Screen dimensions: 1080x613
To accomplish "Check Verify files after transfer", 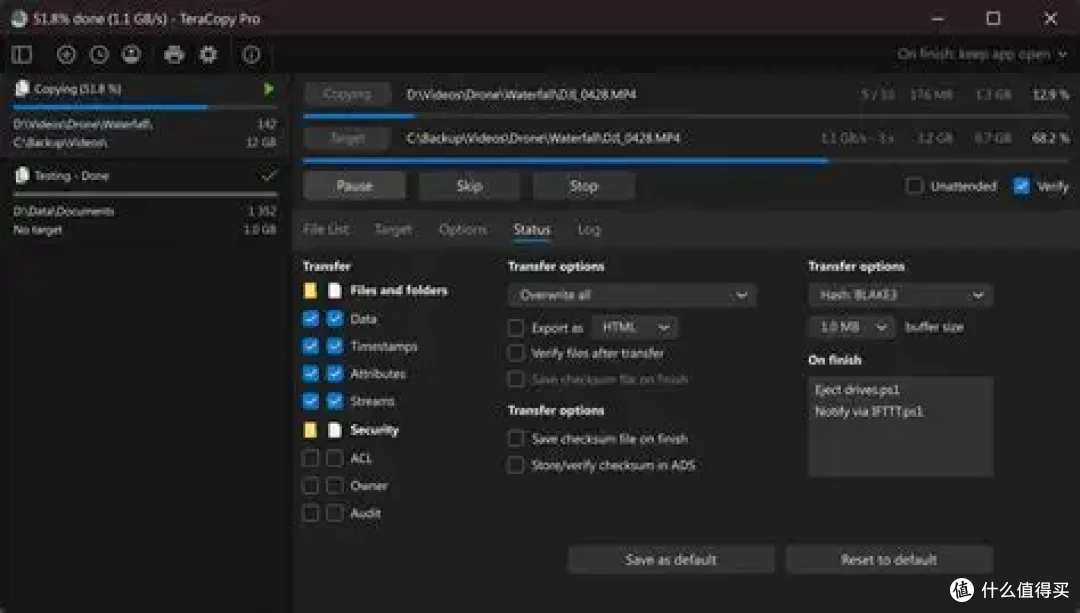I will tap(515, 353).
